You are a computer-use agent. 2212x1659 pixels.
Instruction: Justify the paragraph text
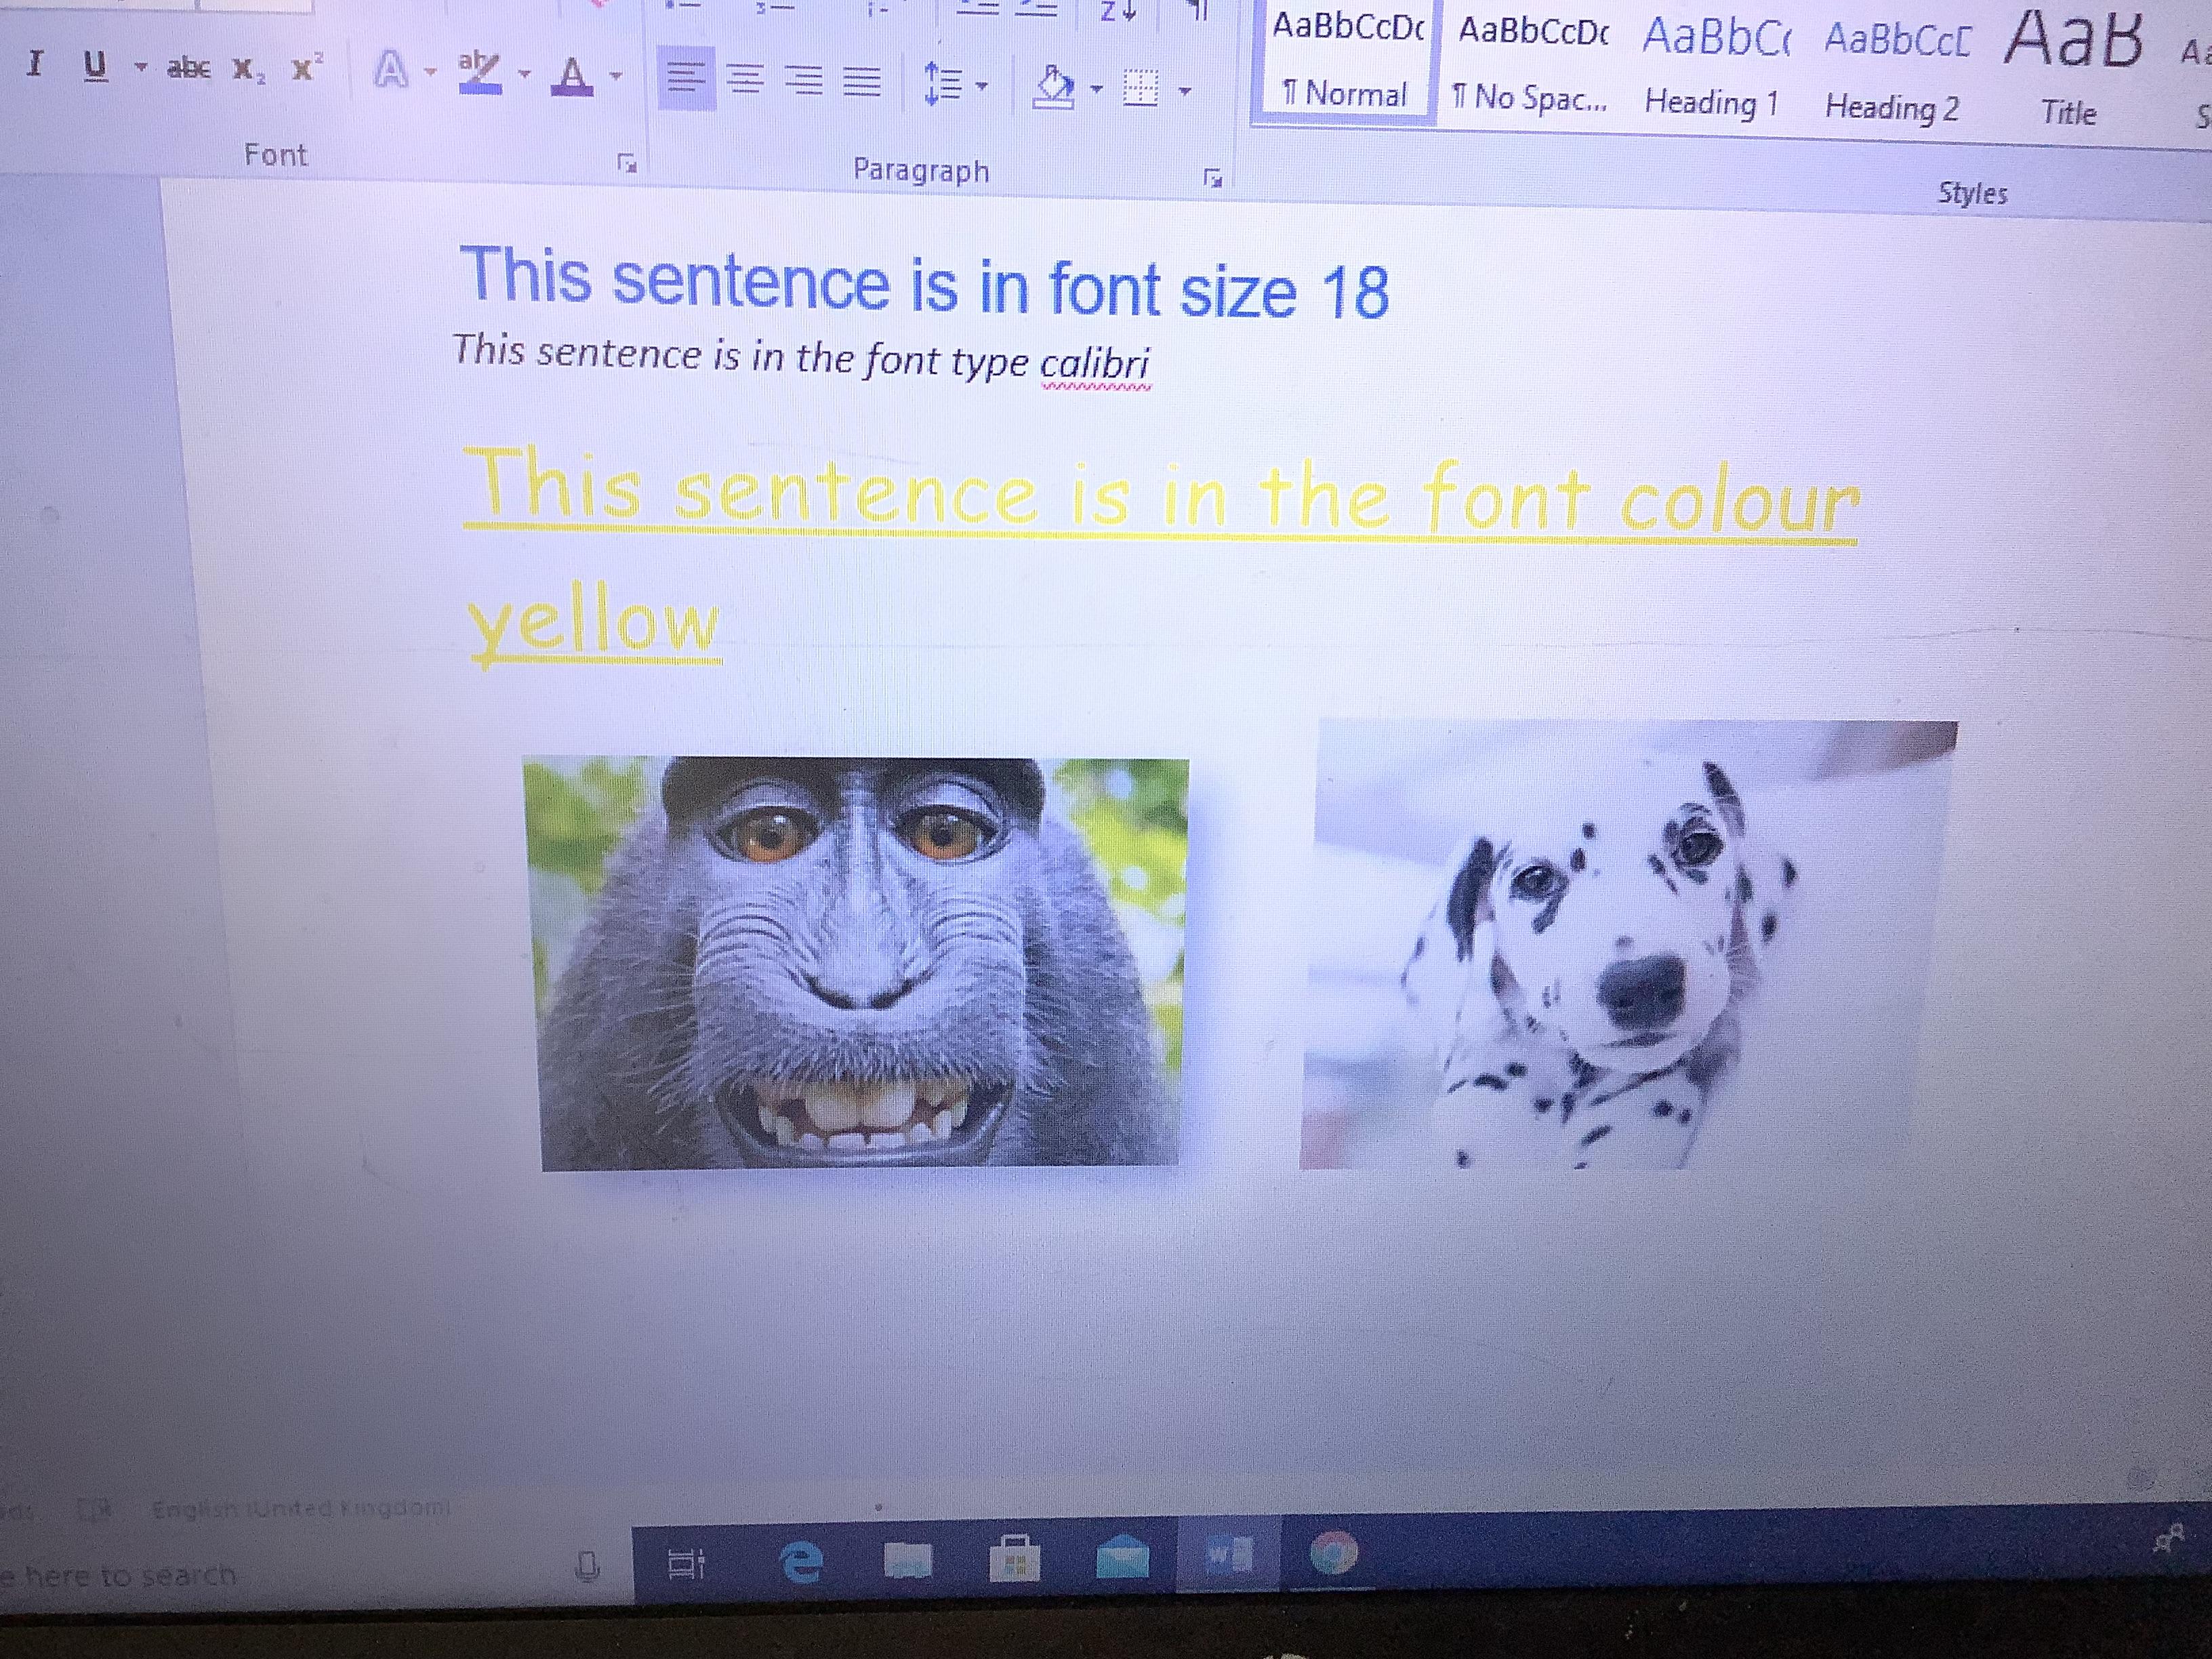tap(861, 82)
